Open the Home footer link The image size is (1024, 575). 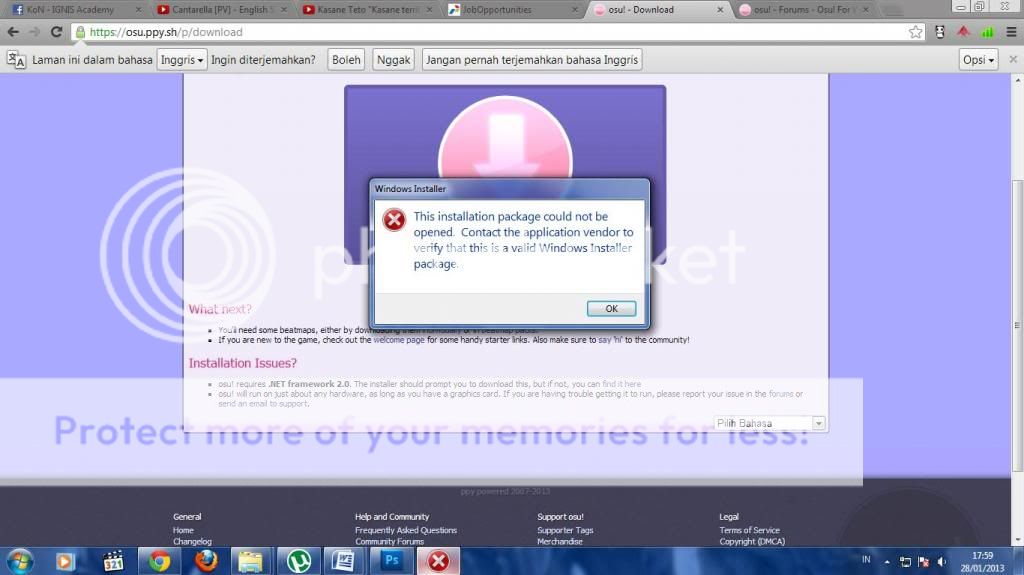183,531
